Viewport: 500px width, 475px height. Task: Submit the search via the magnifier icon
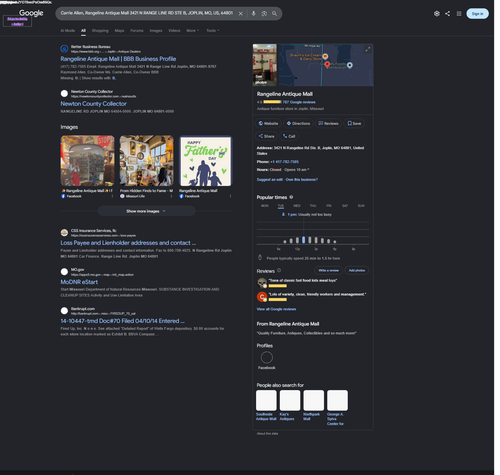coord(274,14)
